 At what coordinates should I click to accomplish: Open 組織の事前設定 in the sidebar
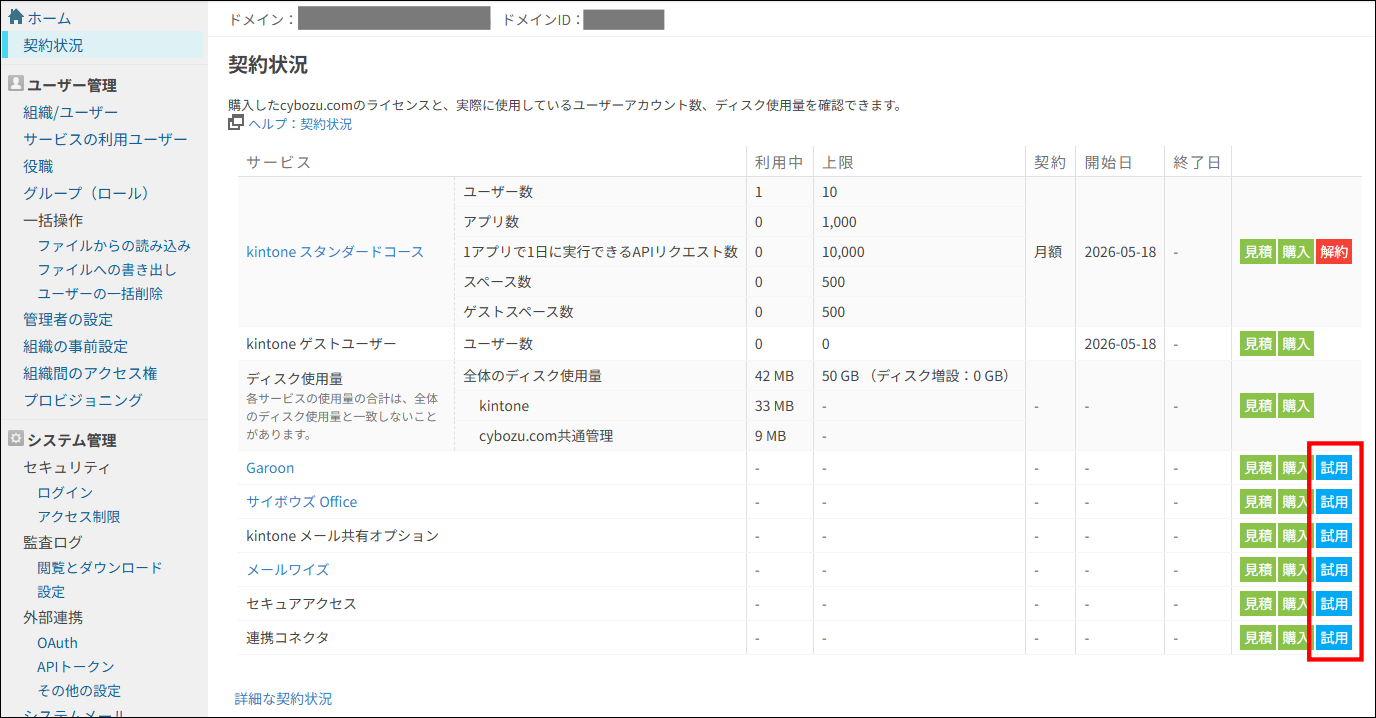coord(75,346)
